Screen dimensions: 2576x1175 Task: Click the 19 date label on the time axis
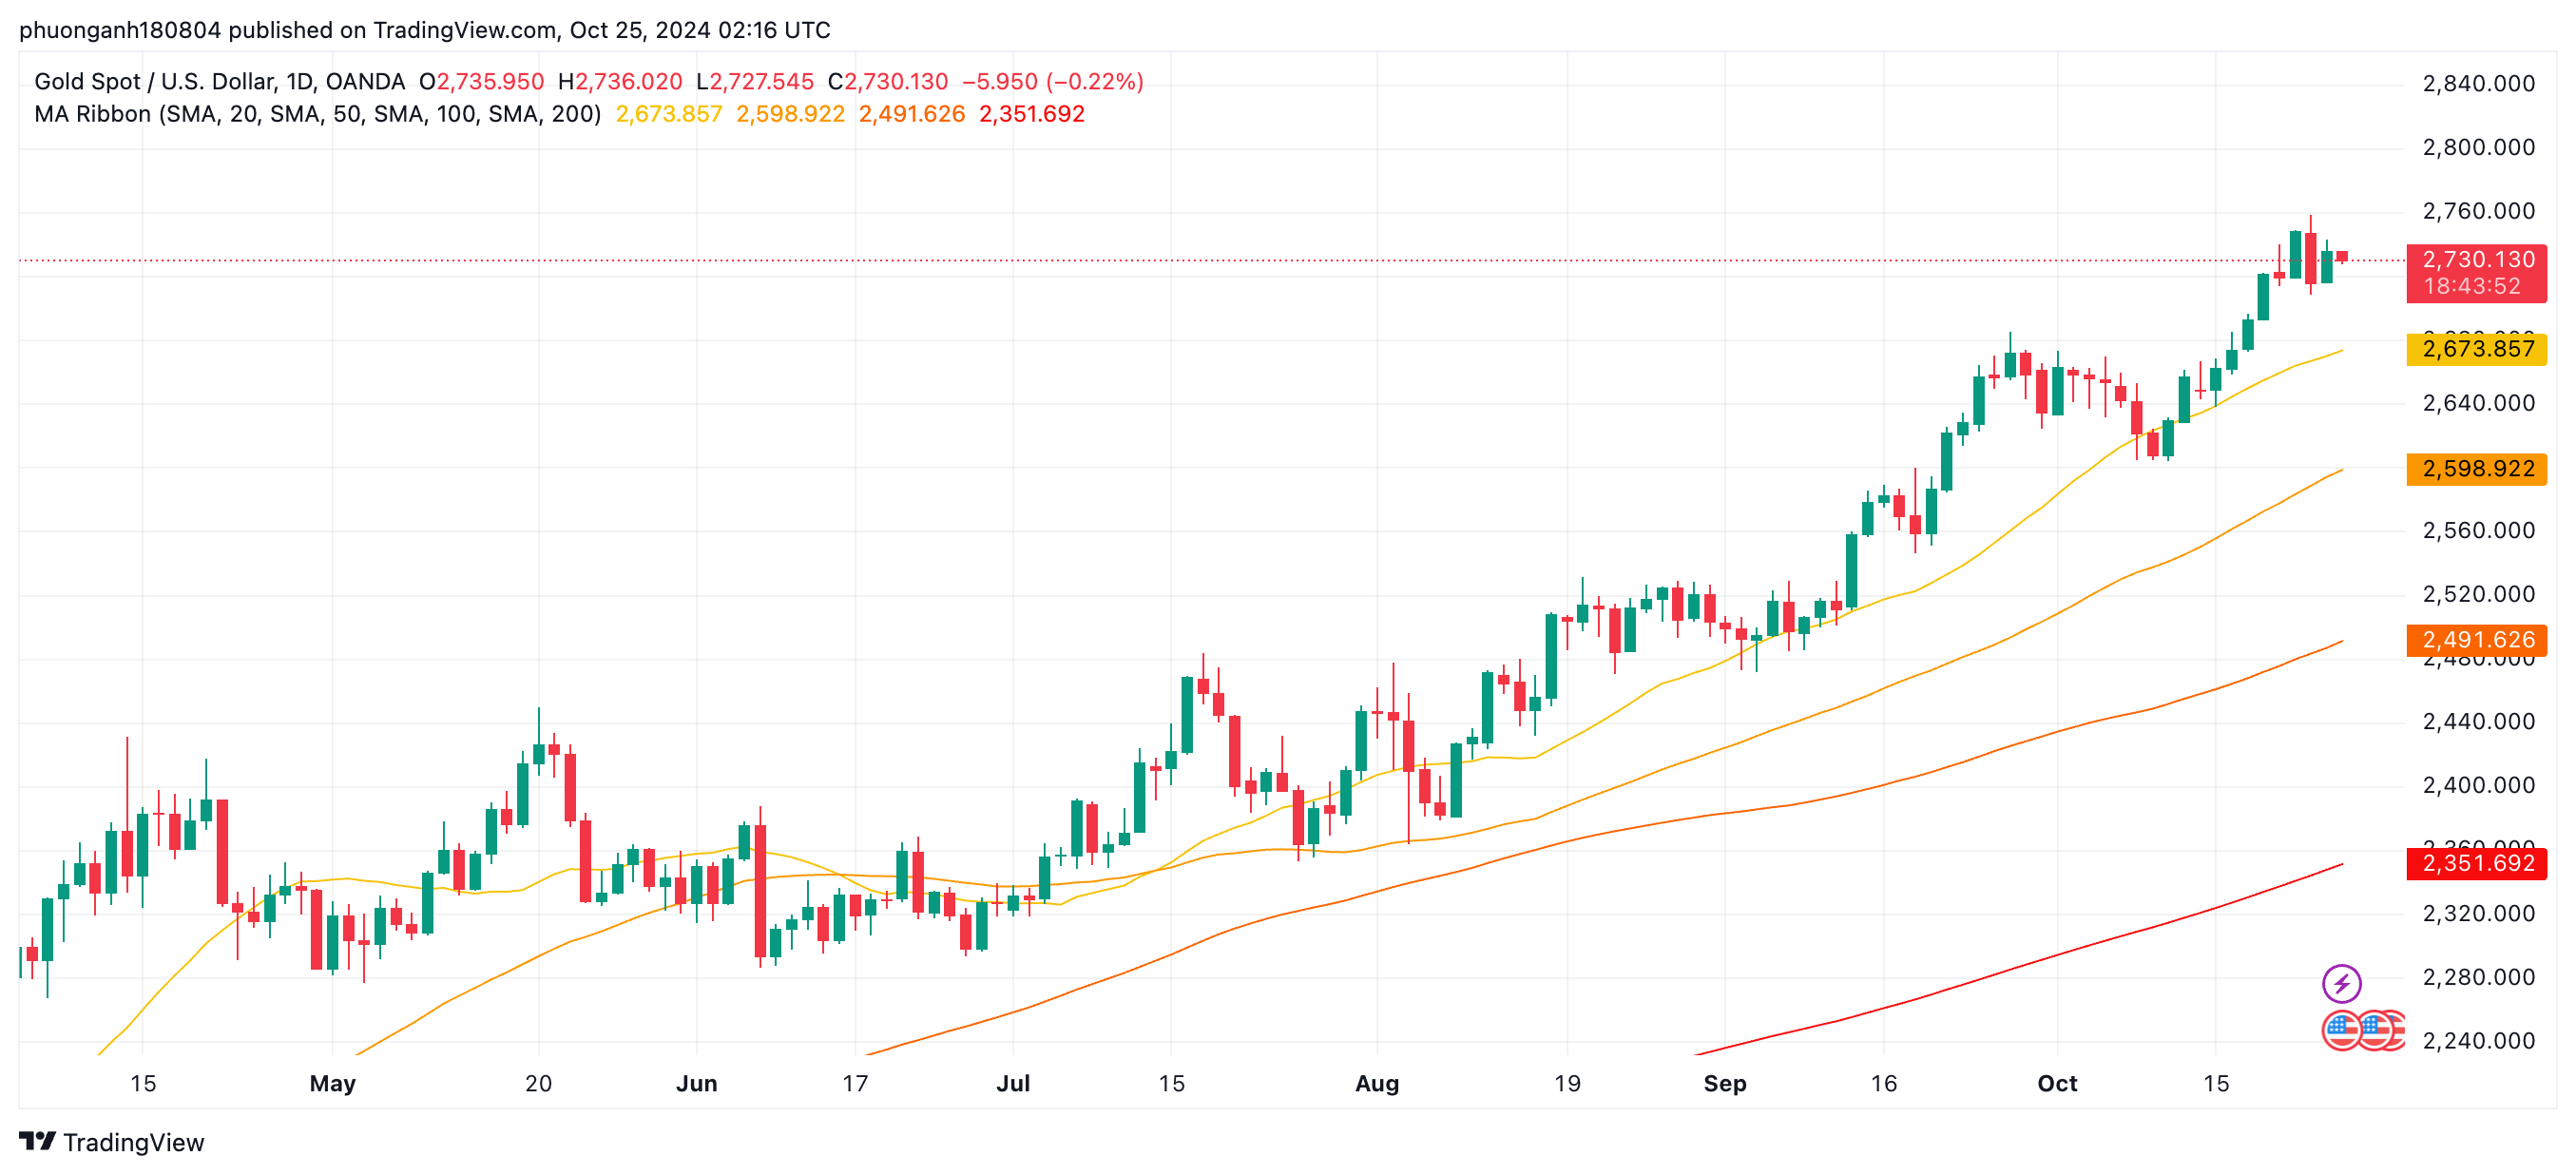1567,1084
